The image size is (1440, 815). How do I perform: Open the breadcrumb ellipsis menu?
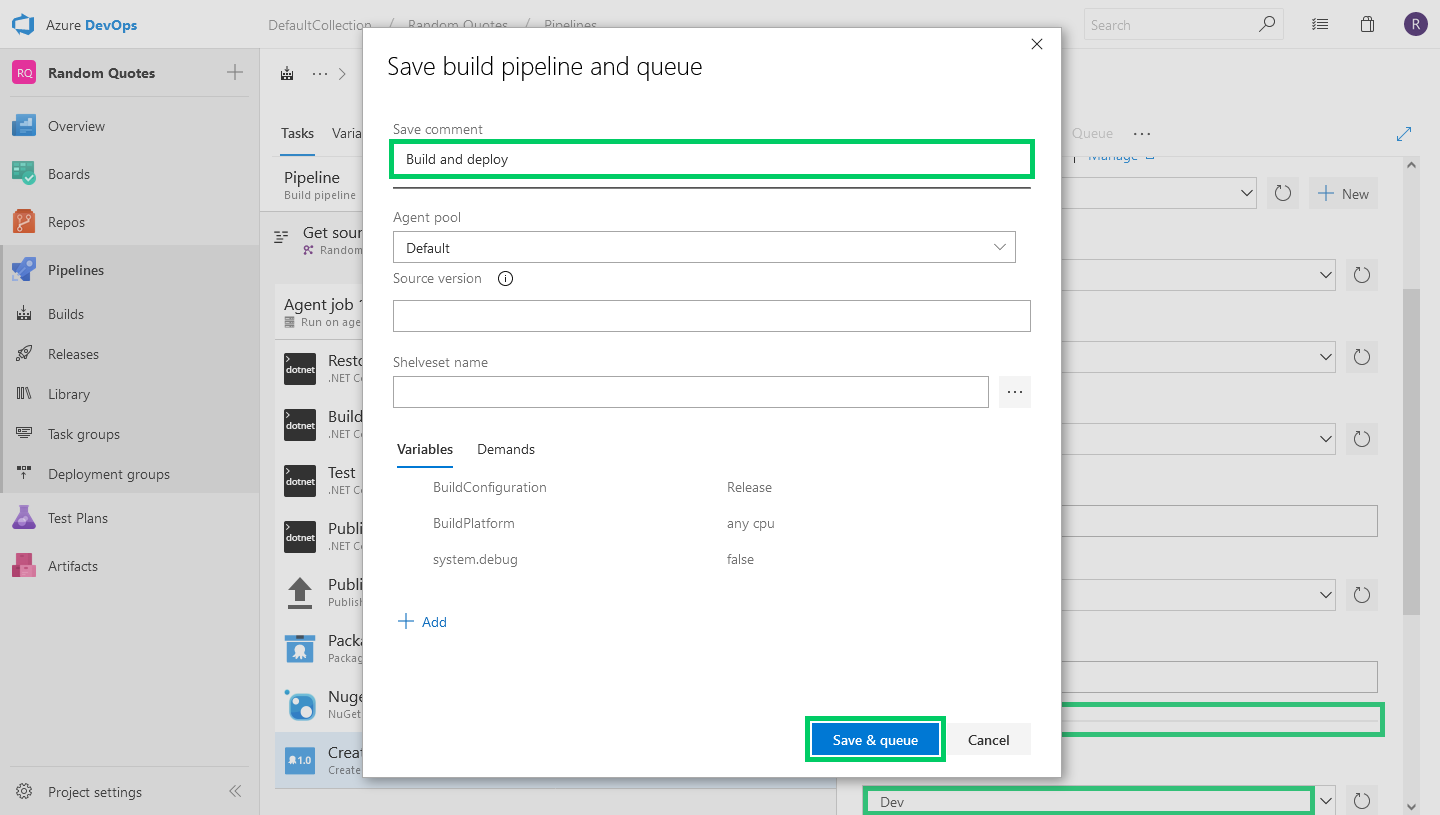pyautogui.click(x=319, y=73)
